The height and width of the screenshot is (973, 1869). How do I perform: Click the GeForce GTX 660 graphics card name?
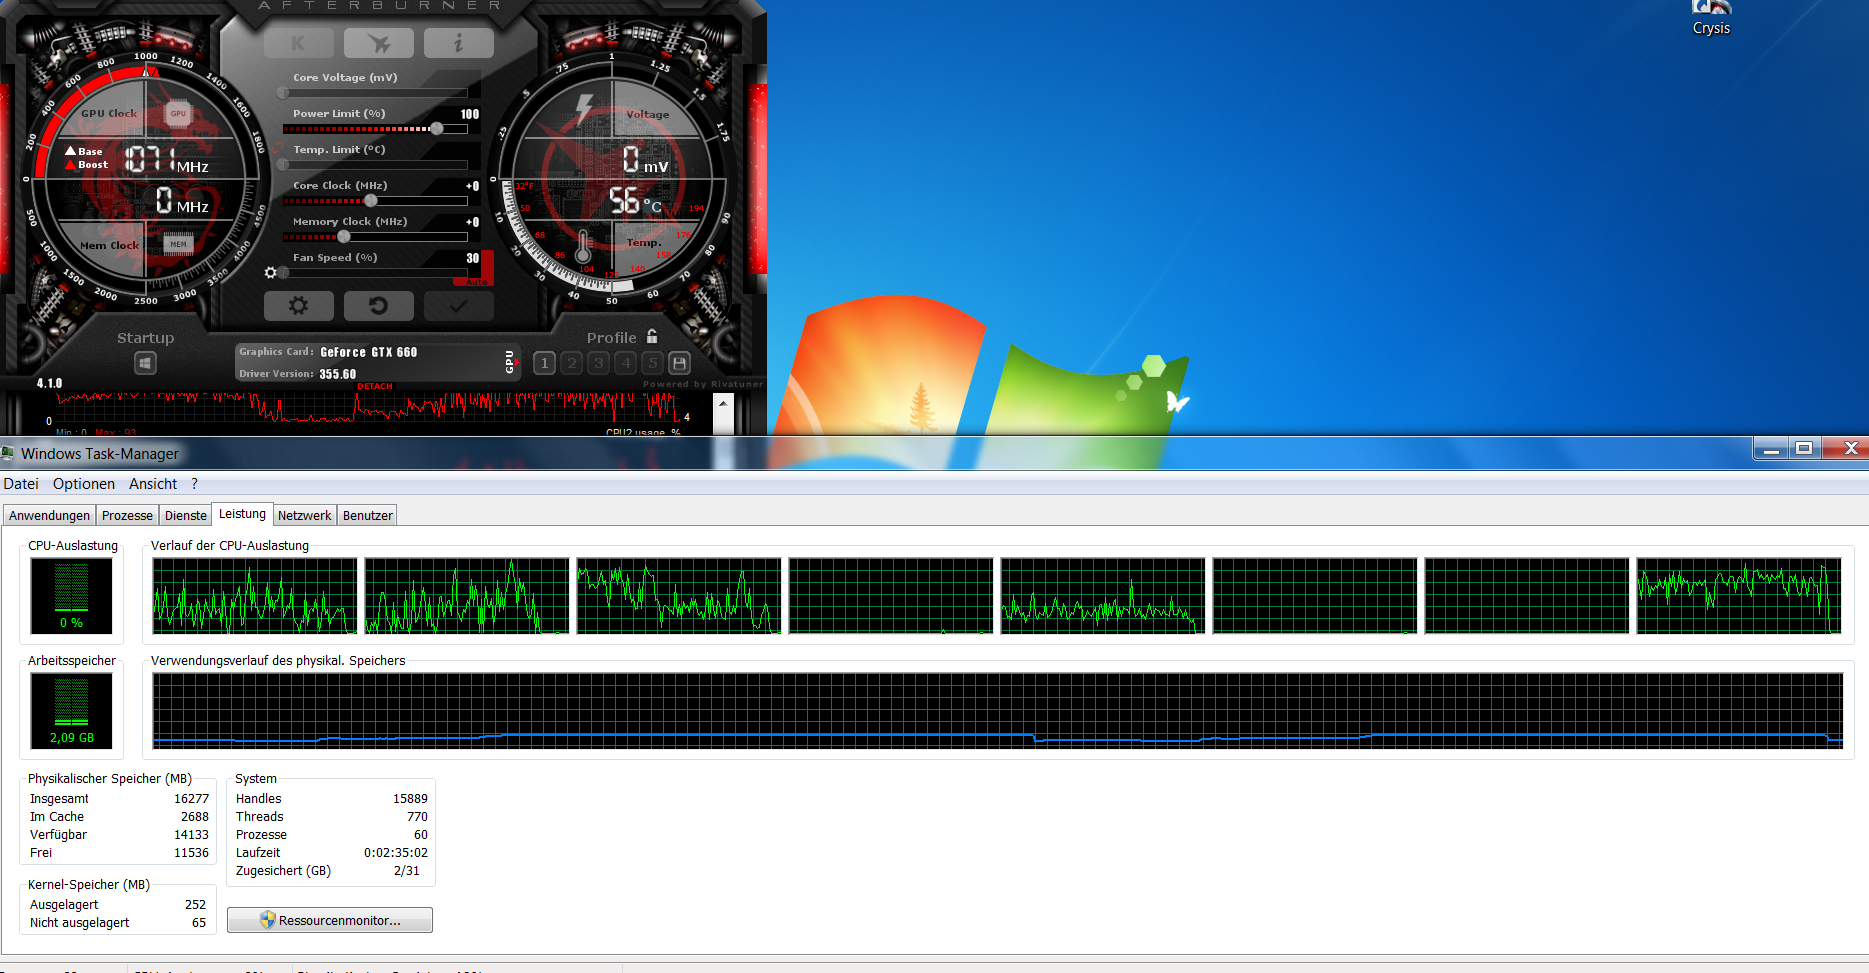pyautogui.click(x=369, y=352)
